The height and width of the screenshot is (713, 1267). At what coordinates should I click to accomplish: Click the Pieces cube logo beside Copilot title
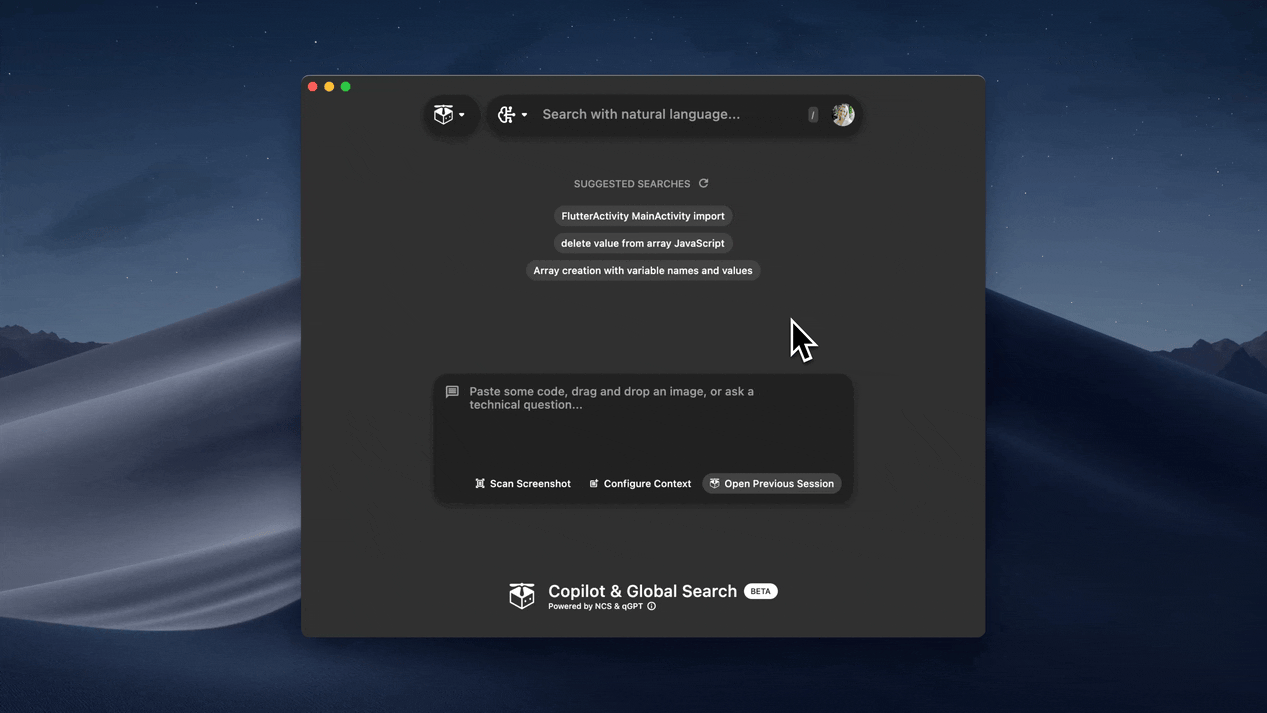(522, 596)
